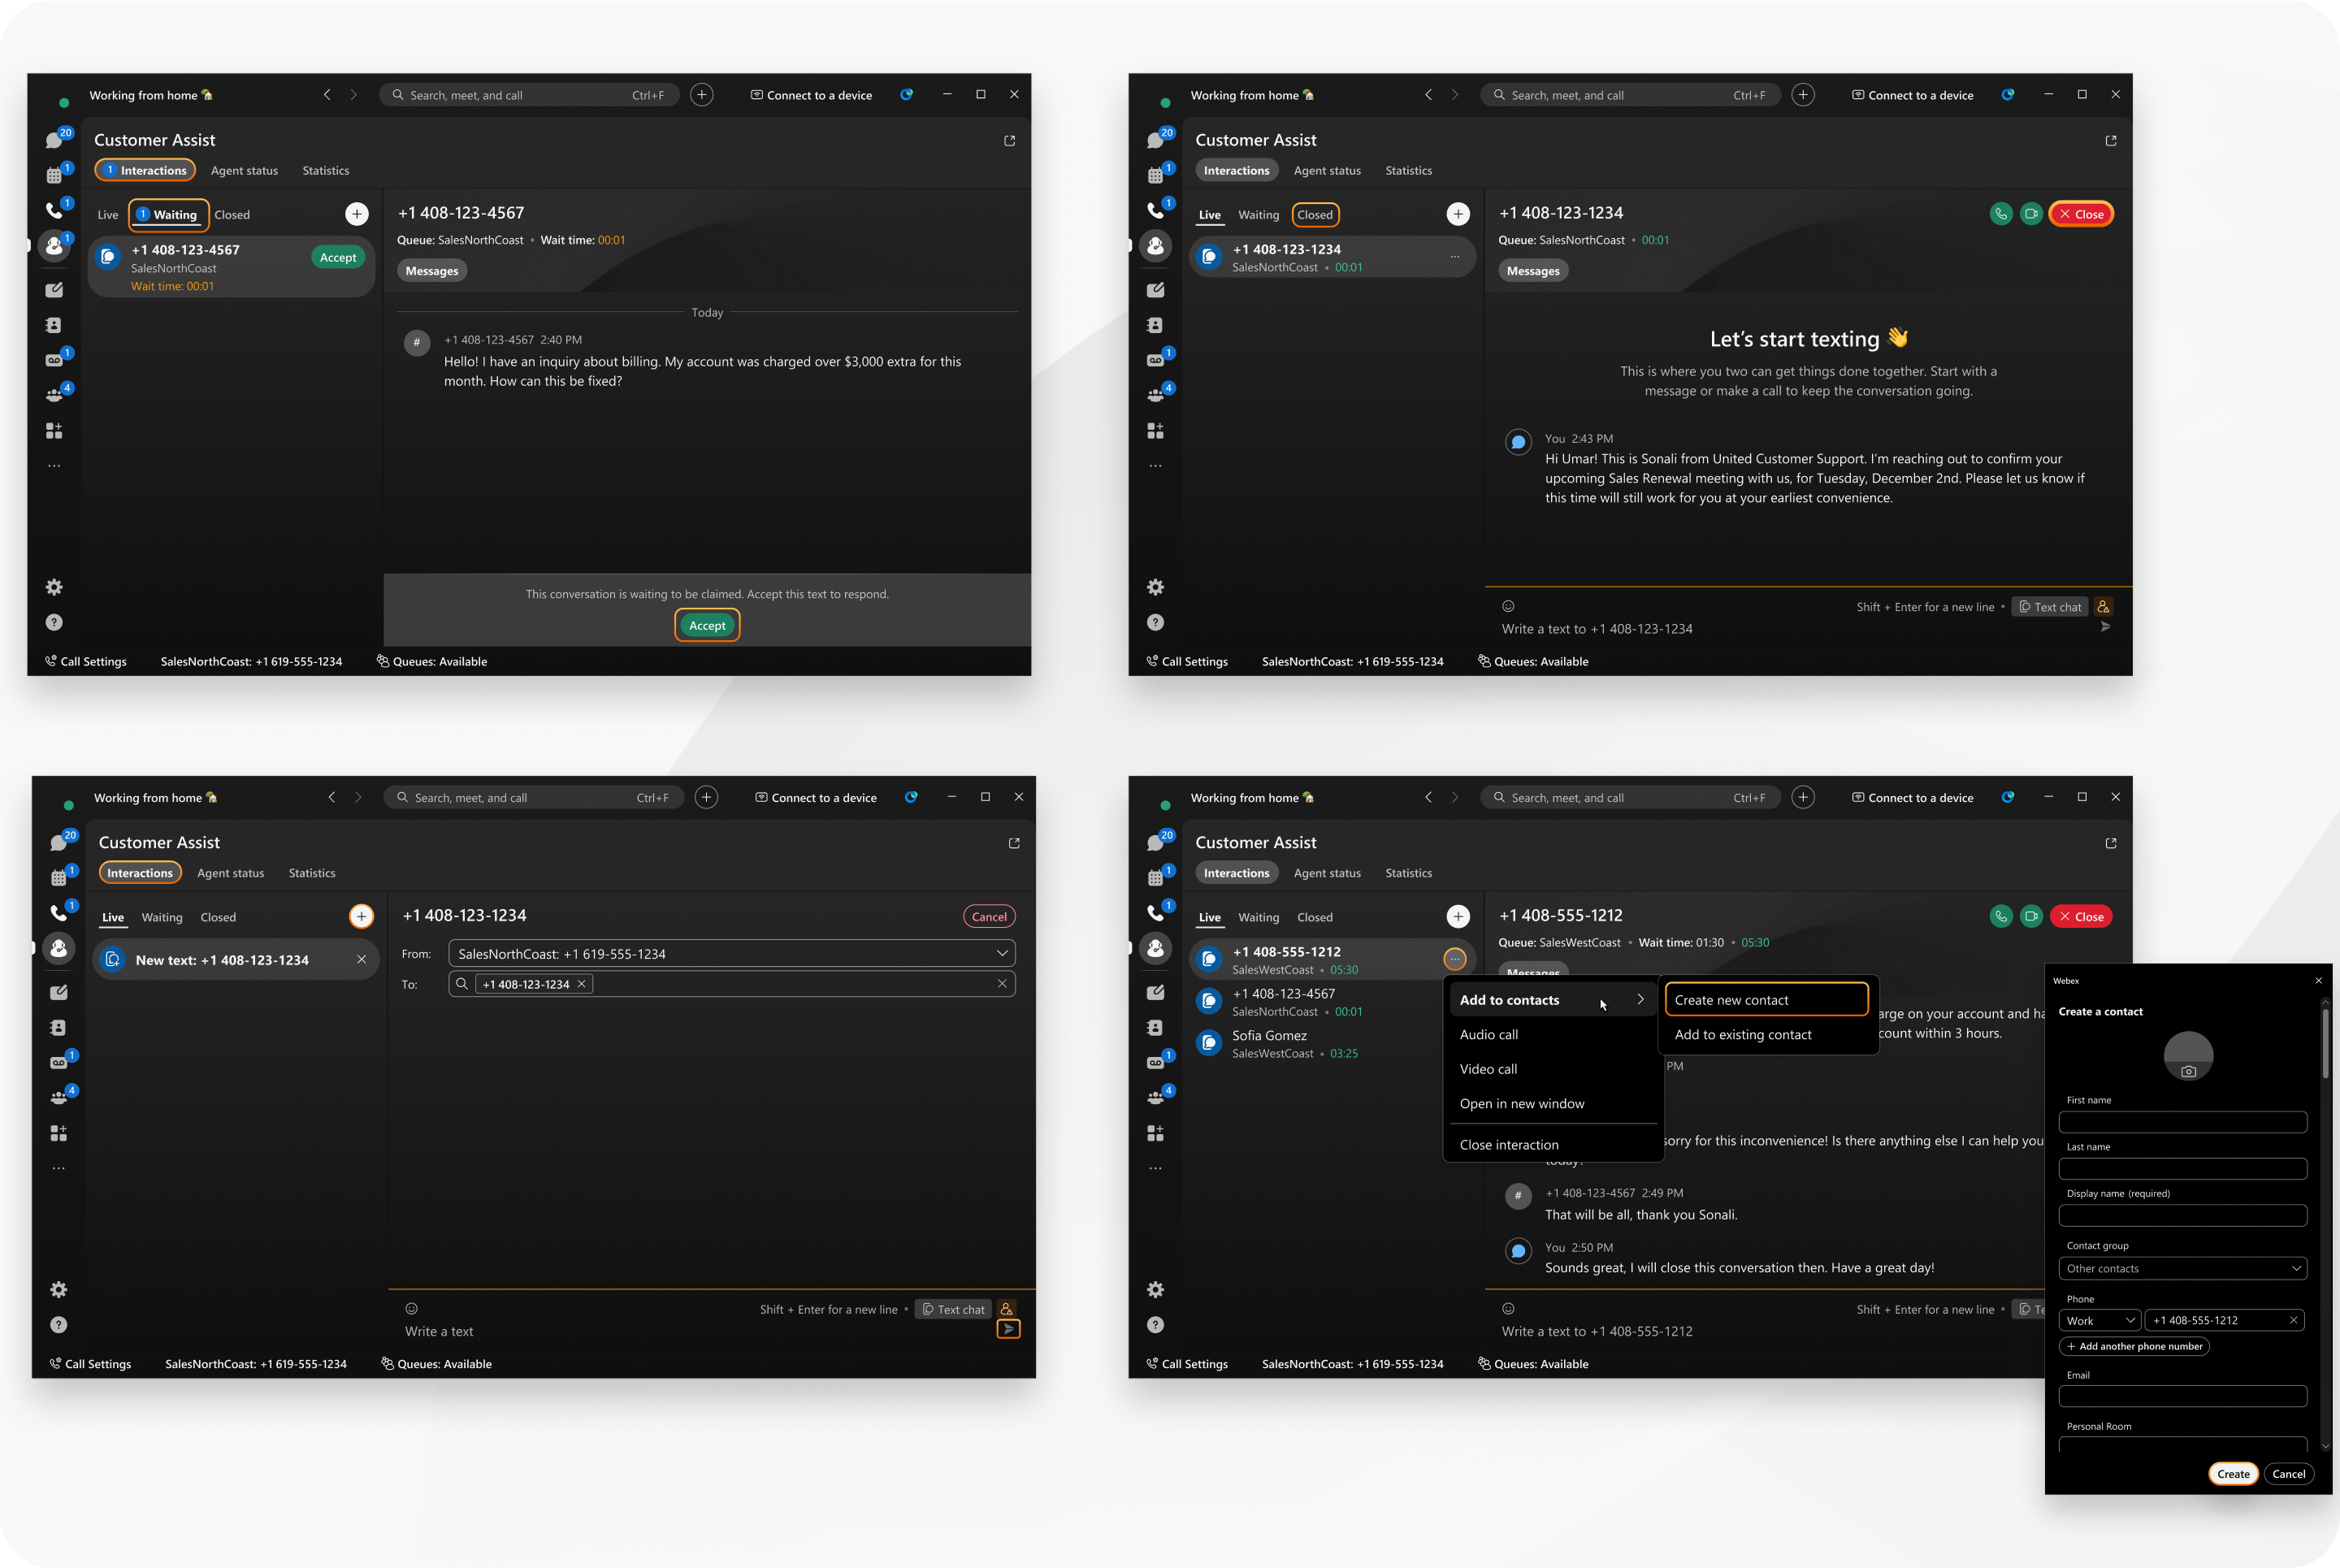Click new interaction plus in the Waiting-tab window
Viewport: 2340px width, 1568px height.
(x=357, y=214)
